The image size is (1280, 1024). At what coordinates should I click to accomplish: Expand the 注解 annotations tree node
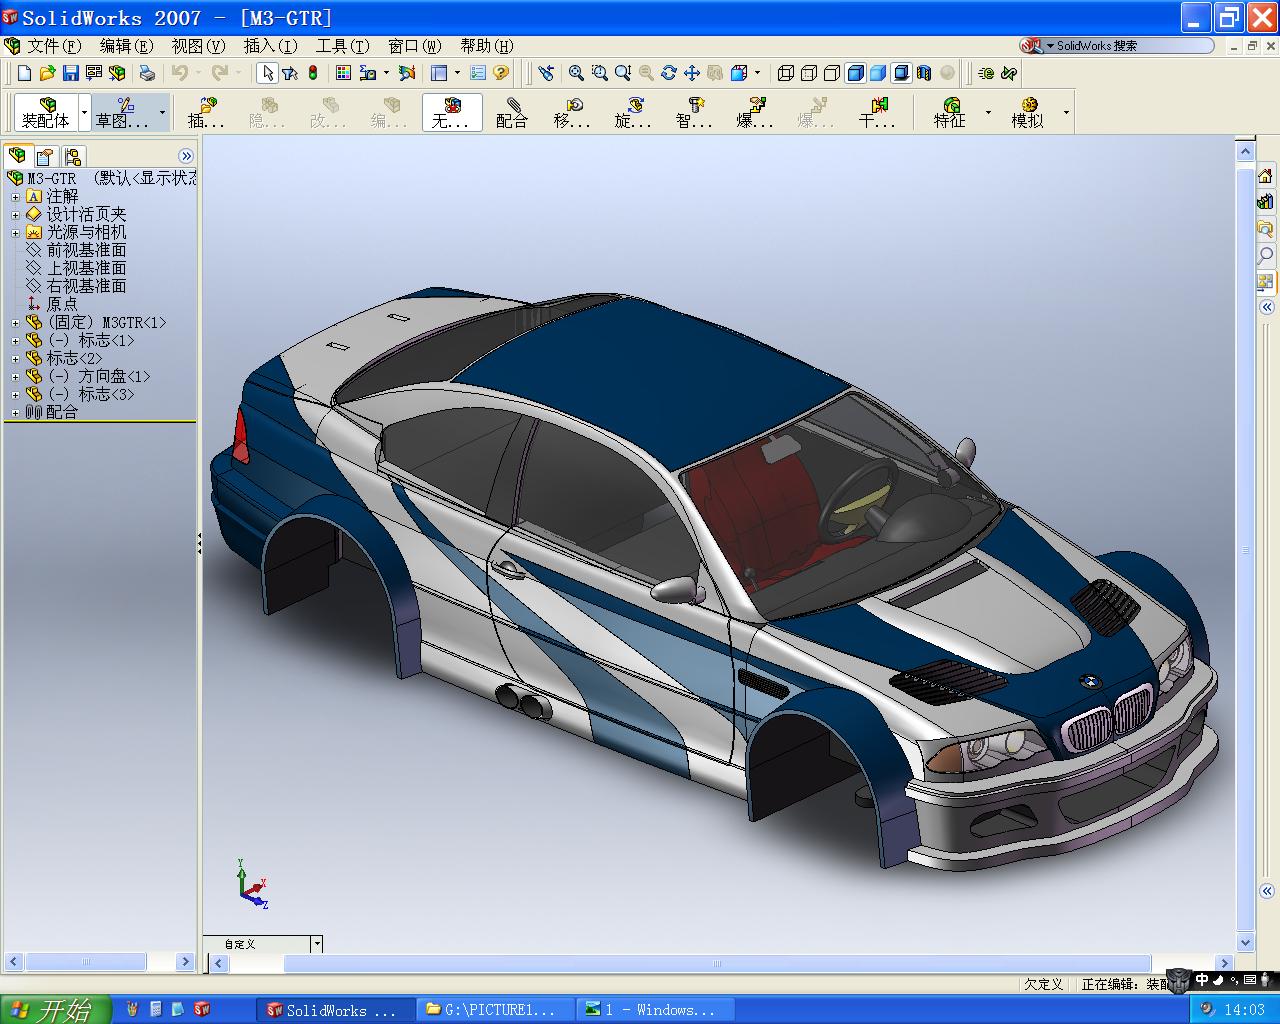[x=15, y=197]
